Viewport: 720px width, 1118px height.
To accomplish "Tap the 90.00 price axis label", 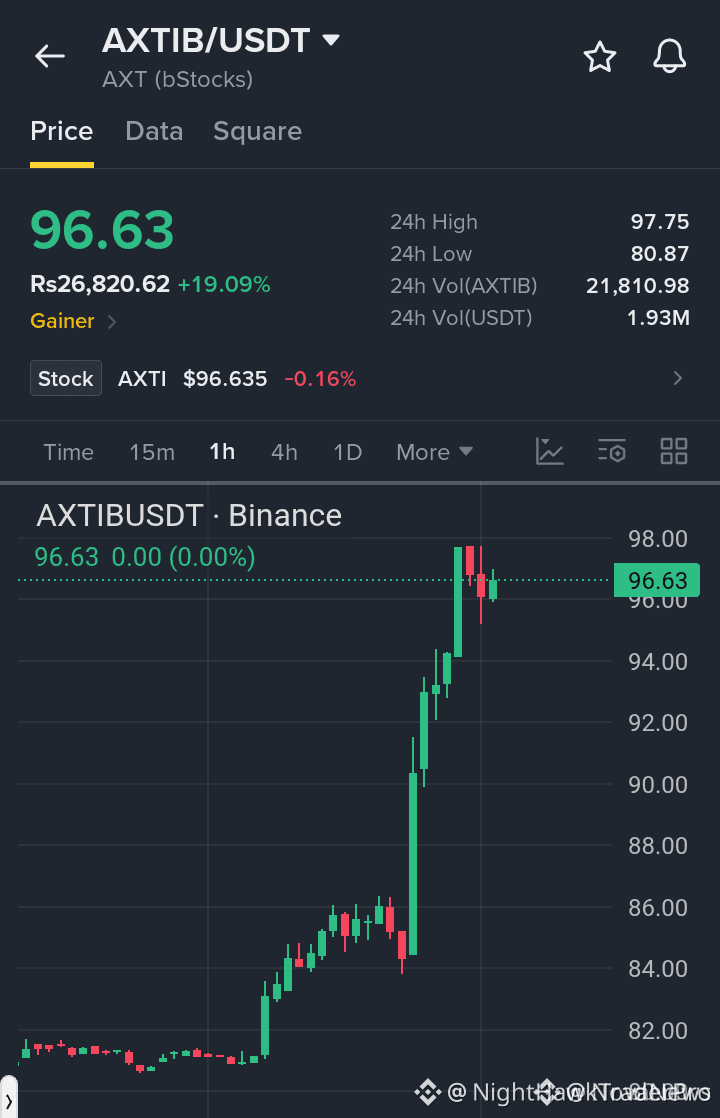I will 657,784.
